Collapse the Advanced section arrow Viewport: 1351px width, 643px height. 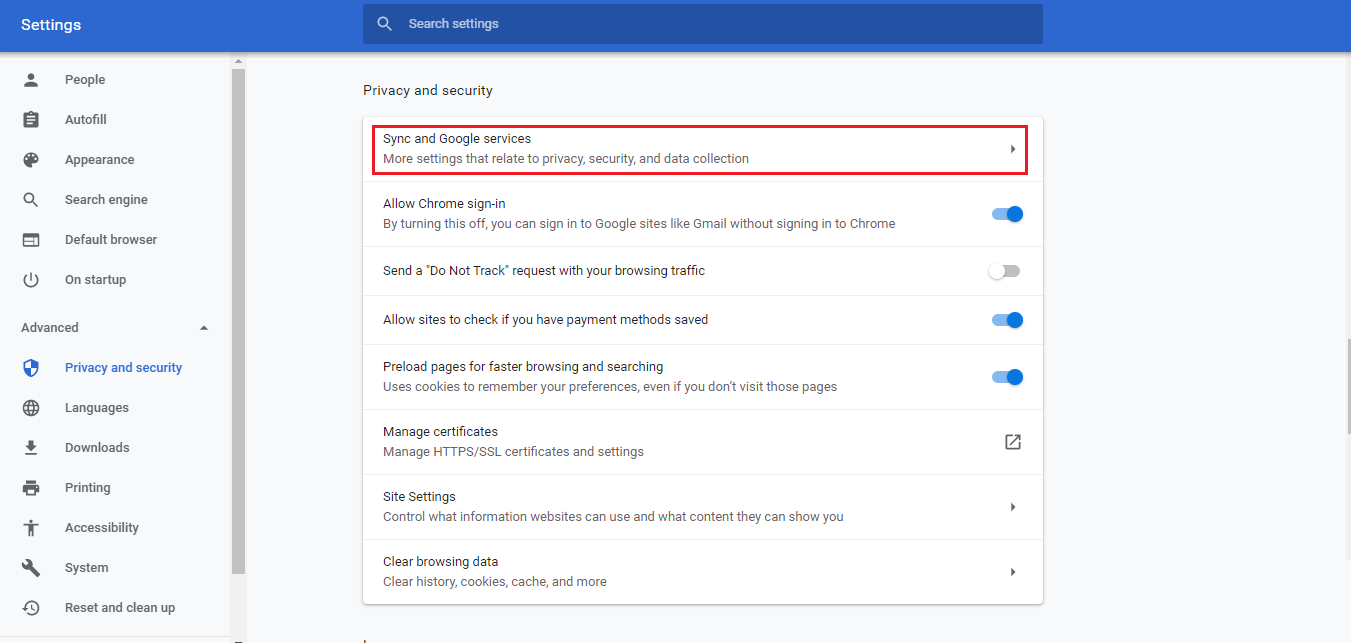pyautogui.click(x=204, y=328)
